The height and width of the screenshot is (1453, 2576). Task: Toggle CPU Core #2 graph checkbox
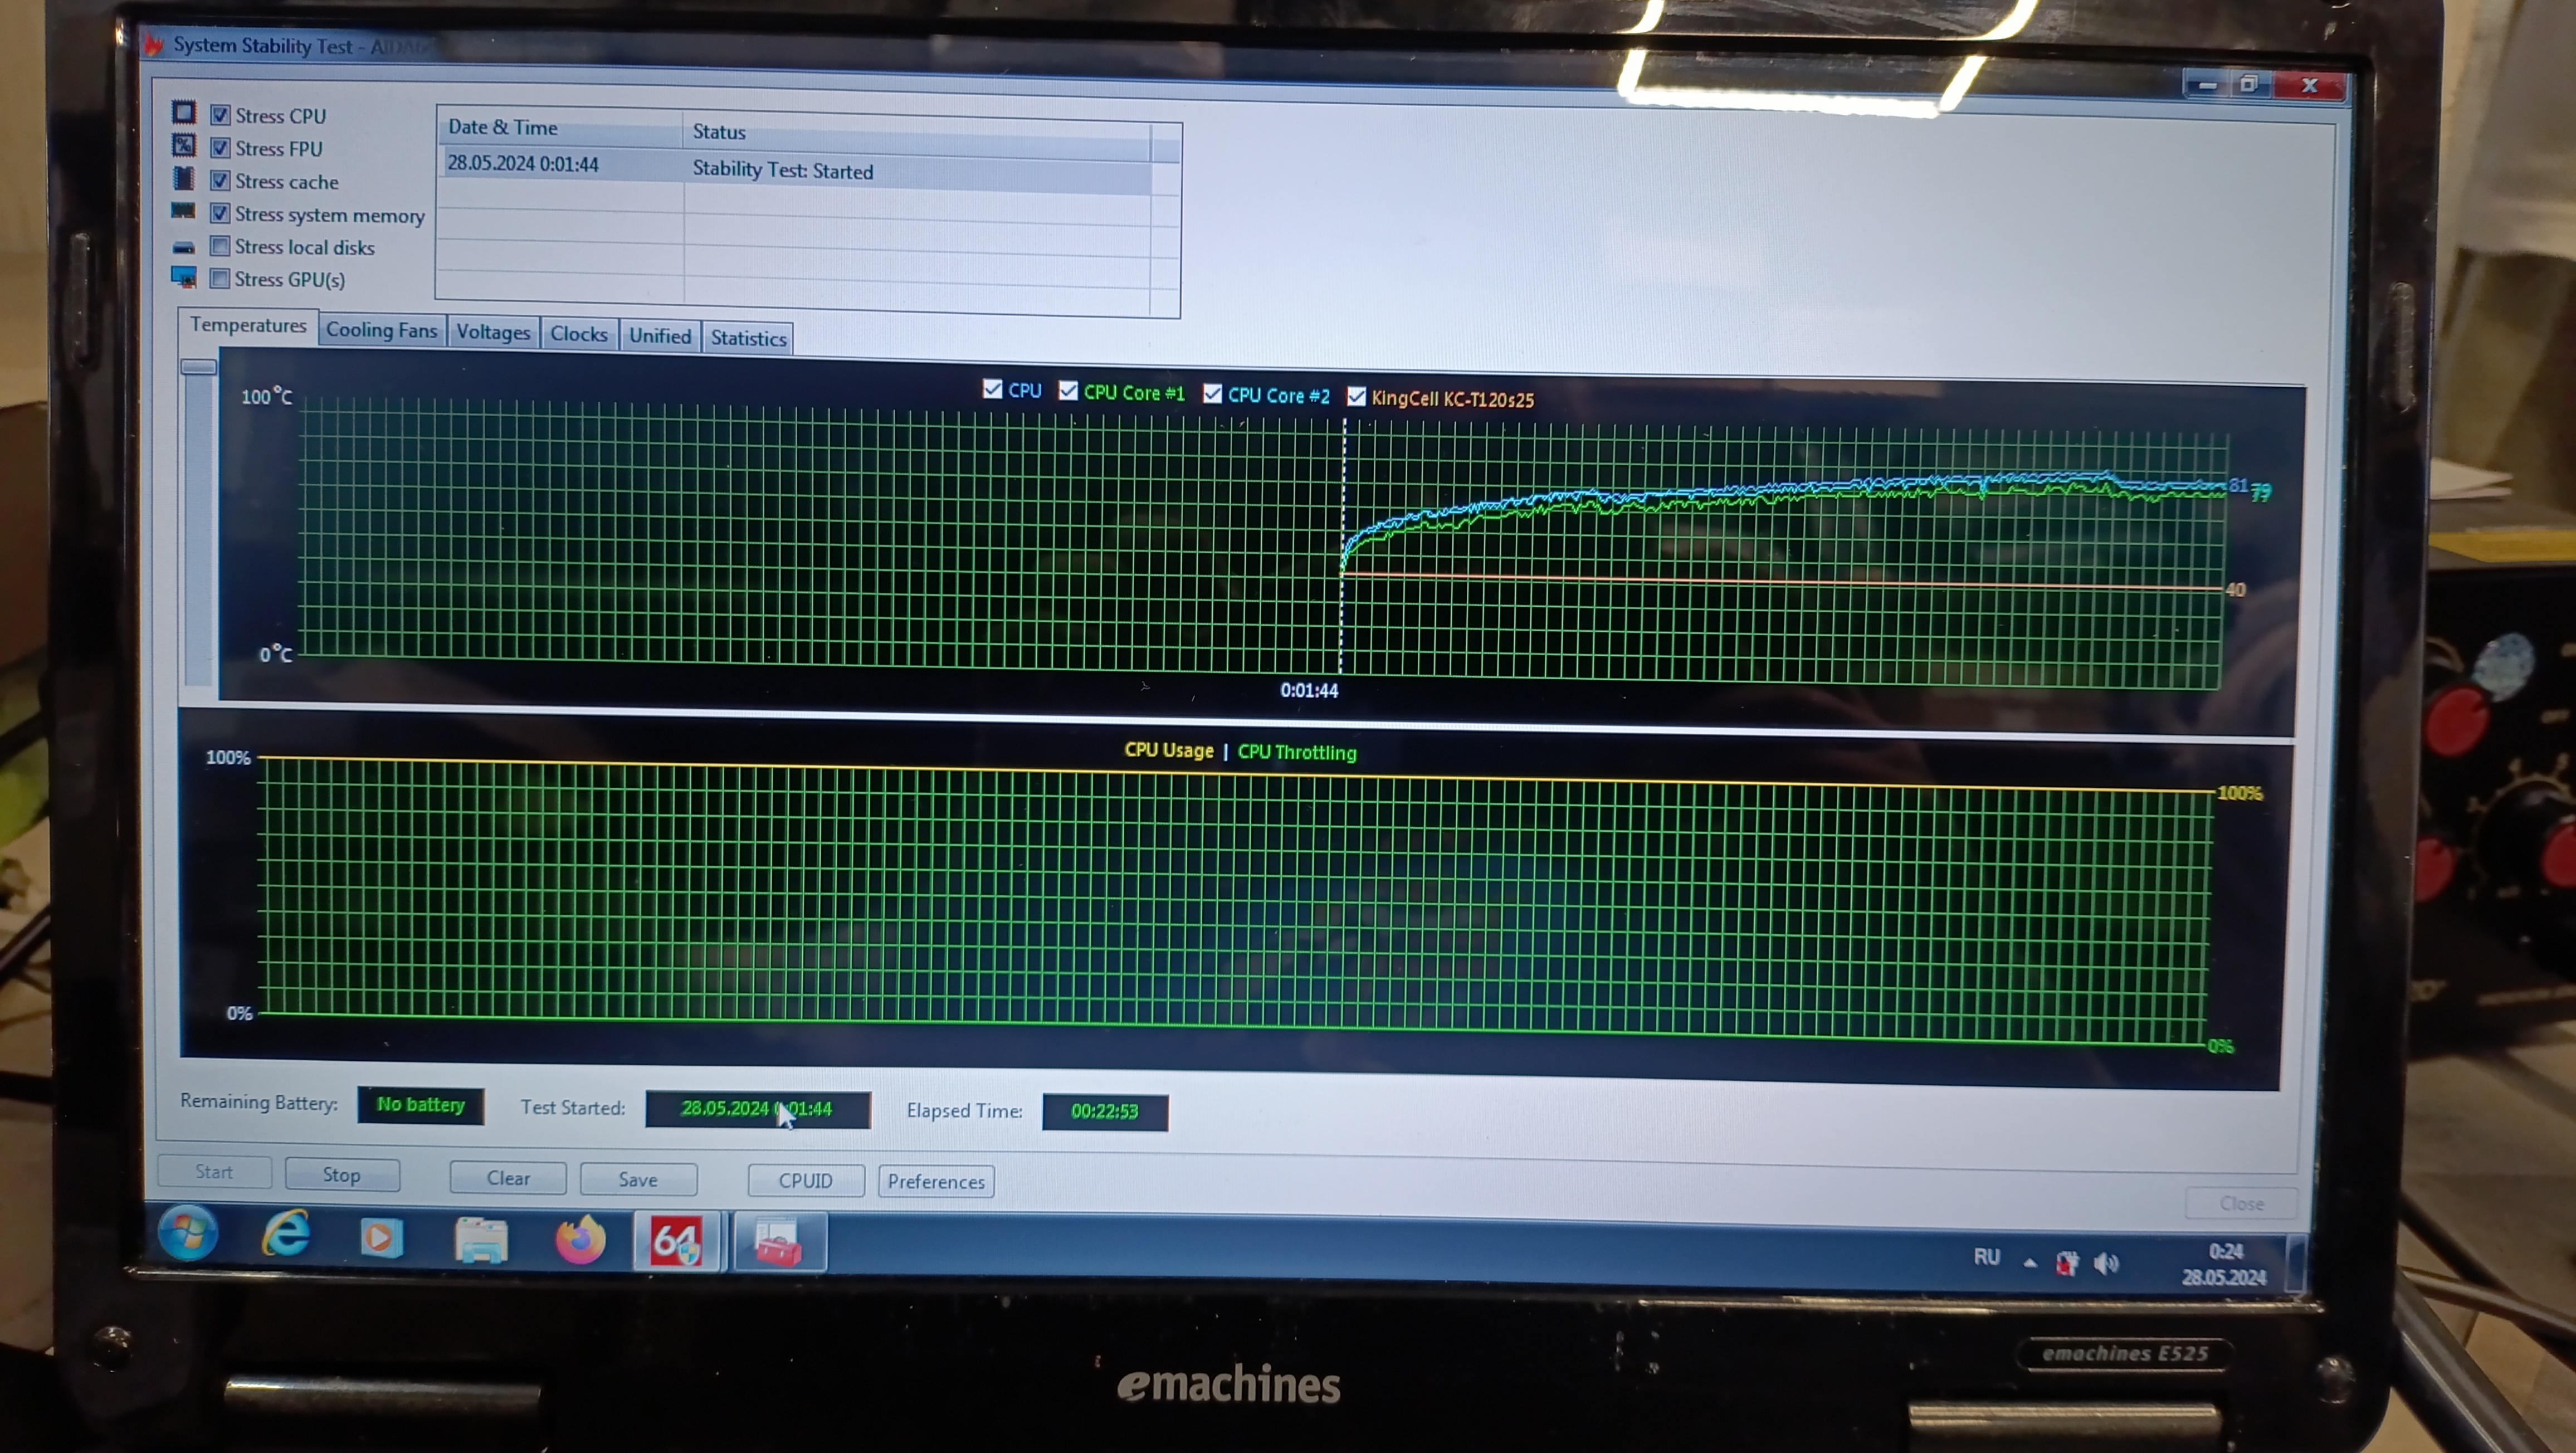tap(1212, 394)
